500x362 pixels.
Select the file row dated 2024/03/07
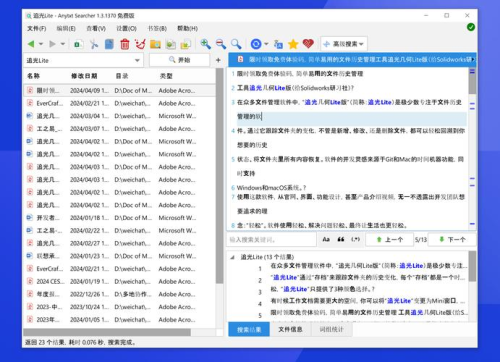(119, 129)
